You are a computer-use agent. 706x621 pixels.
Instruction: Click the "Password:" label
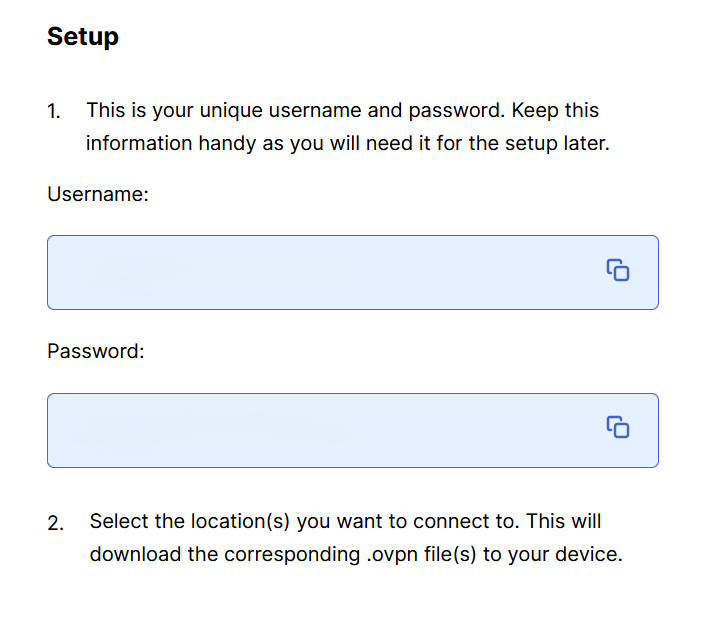tap(96, 352)
